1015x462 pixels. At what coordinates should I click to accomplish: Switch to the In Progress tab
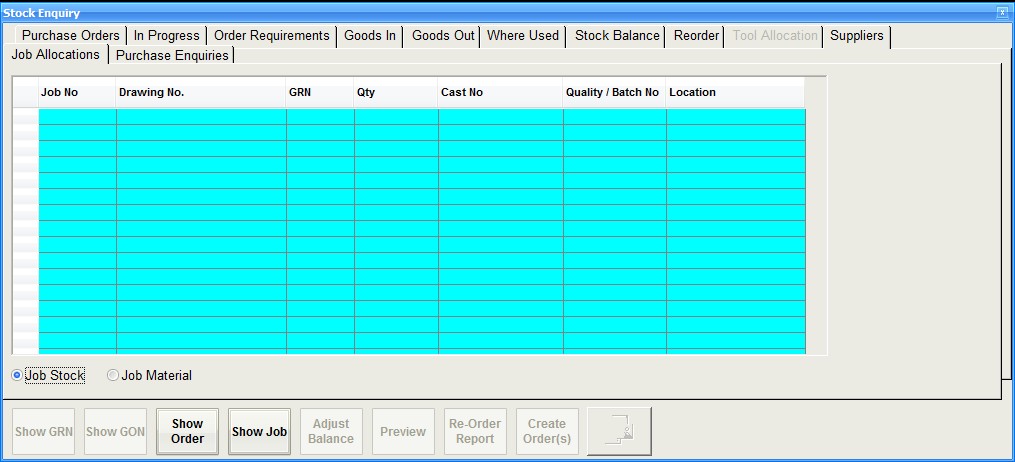[166, 36]
